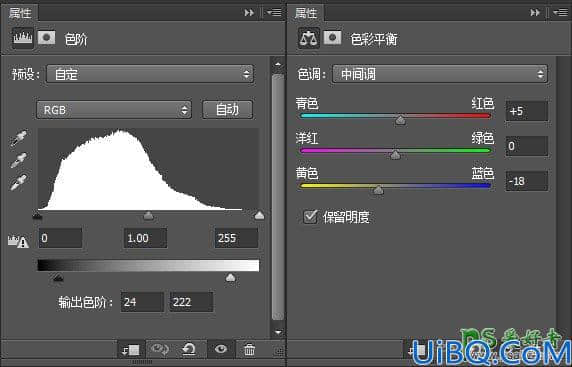Click the gamma field showing 1.00
This screenshot has width=572, height=367.
pos(146,238)
